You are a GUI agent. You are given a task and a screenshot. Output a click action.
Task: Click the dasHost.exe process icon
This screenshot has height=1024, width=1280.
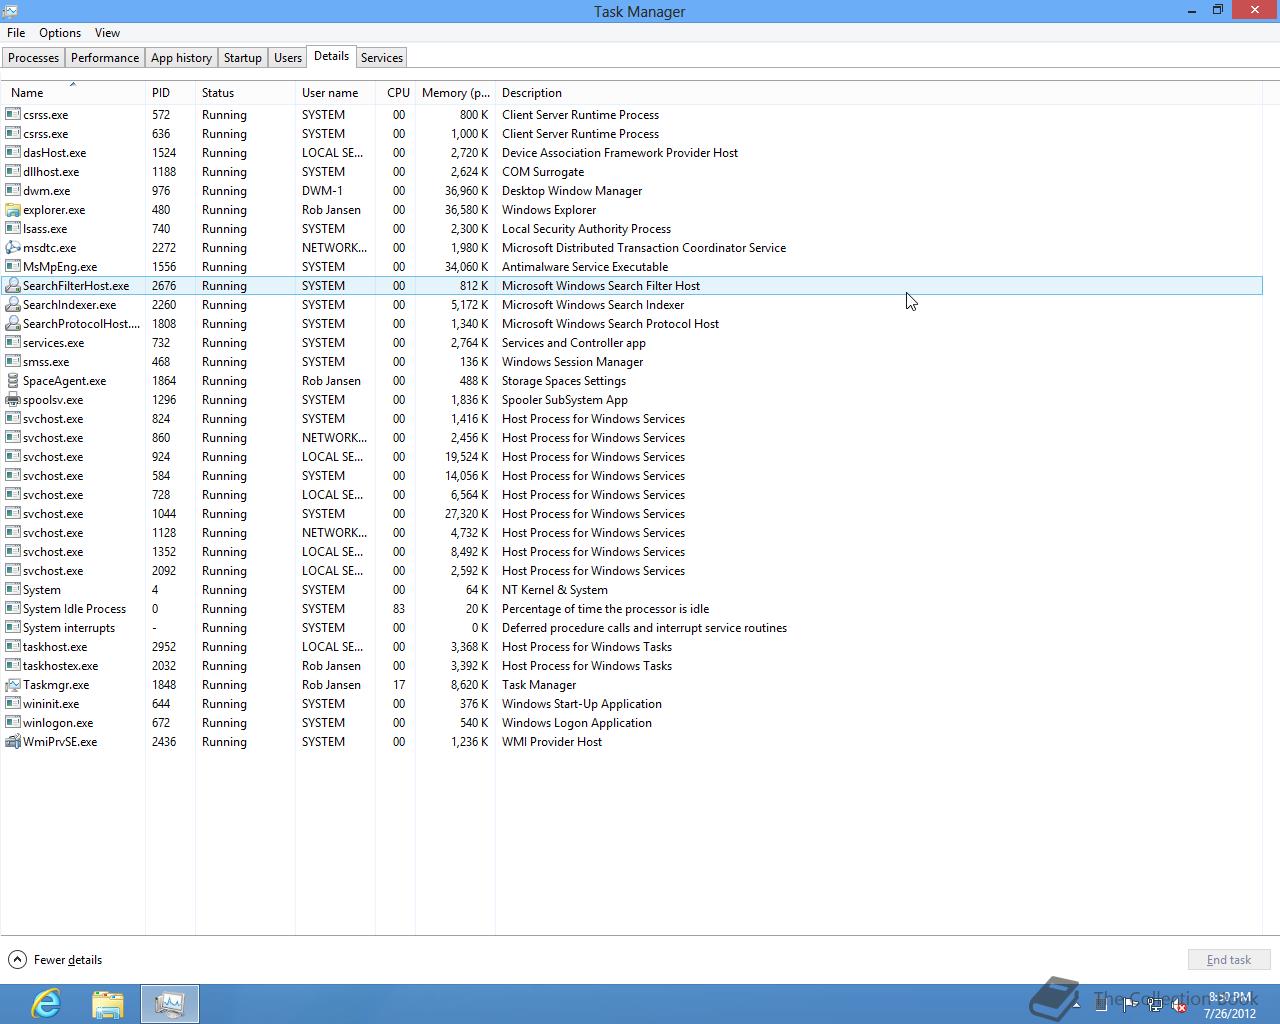(13, 153)
